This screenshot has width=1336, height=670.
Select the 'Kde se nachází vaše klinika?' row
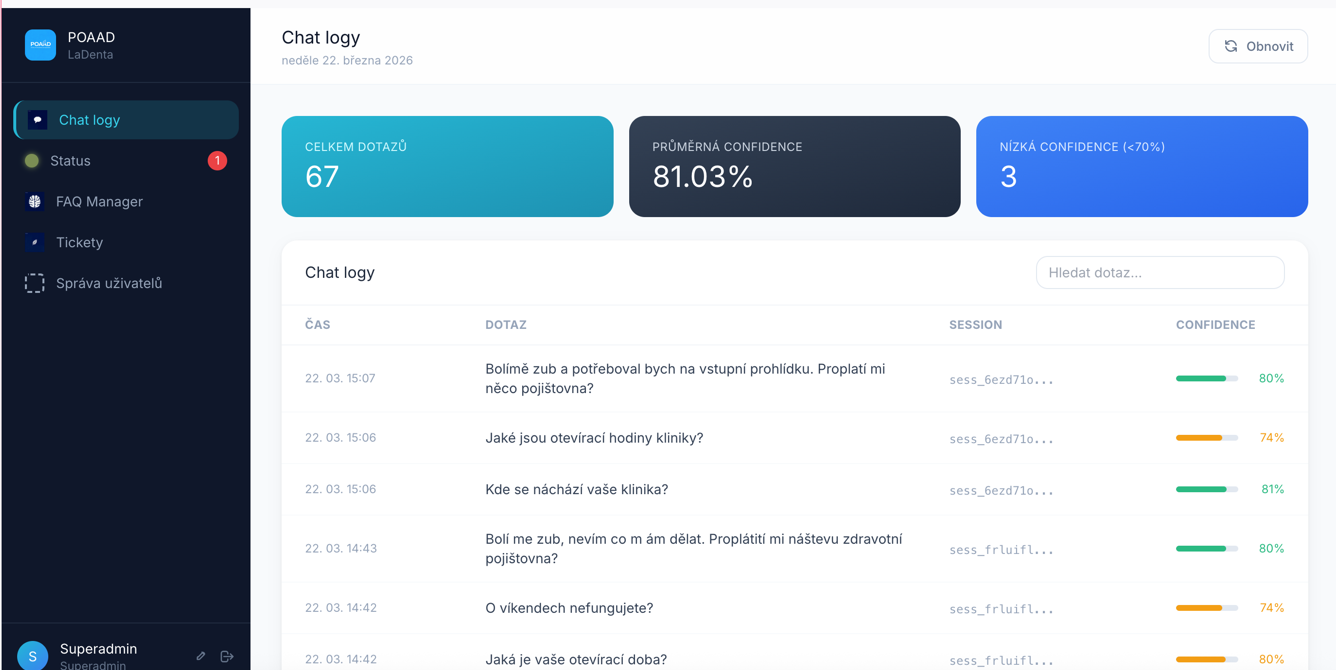pos(576,490)
